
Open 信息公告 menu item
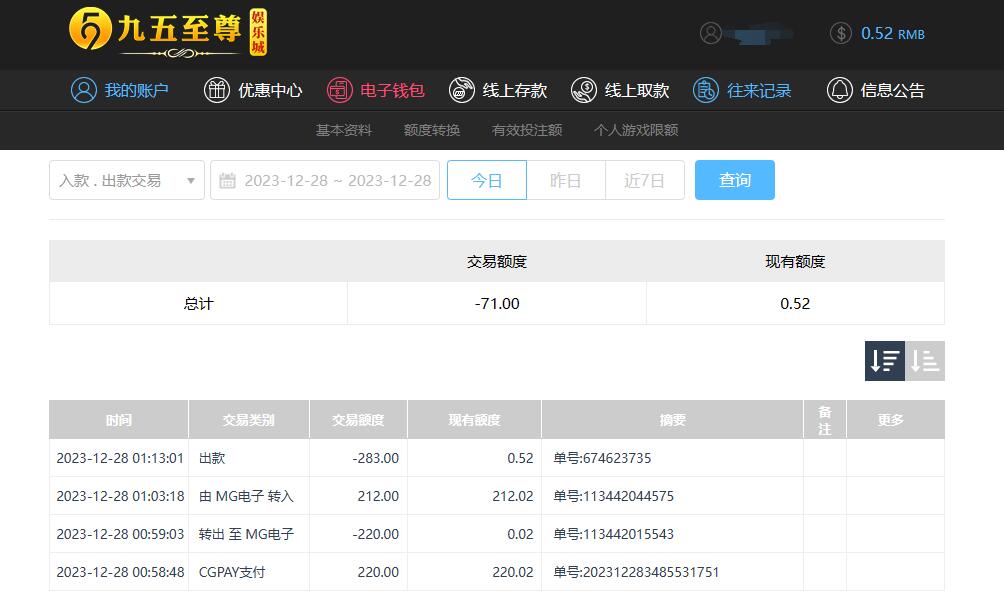click(876, 90)
